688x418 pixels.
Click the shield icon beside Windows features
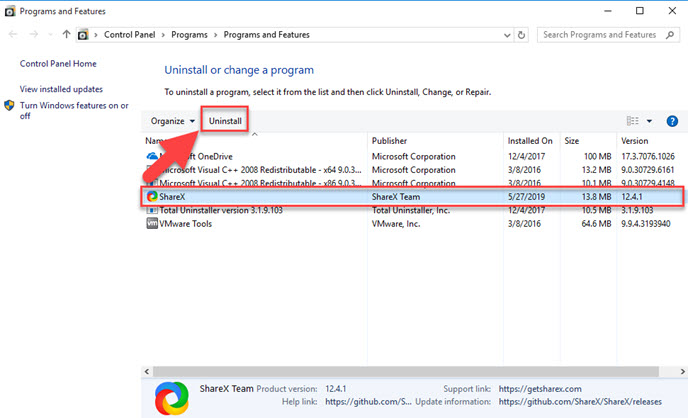click(9, 105)
